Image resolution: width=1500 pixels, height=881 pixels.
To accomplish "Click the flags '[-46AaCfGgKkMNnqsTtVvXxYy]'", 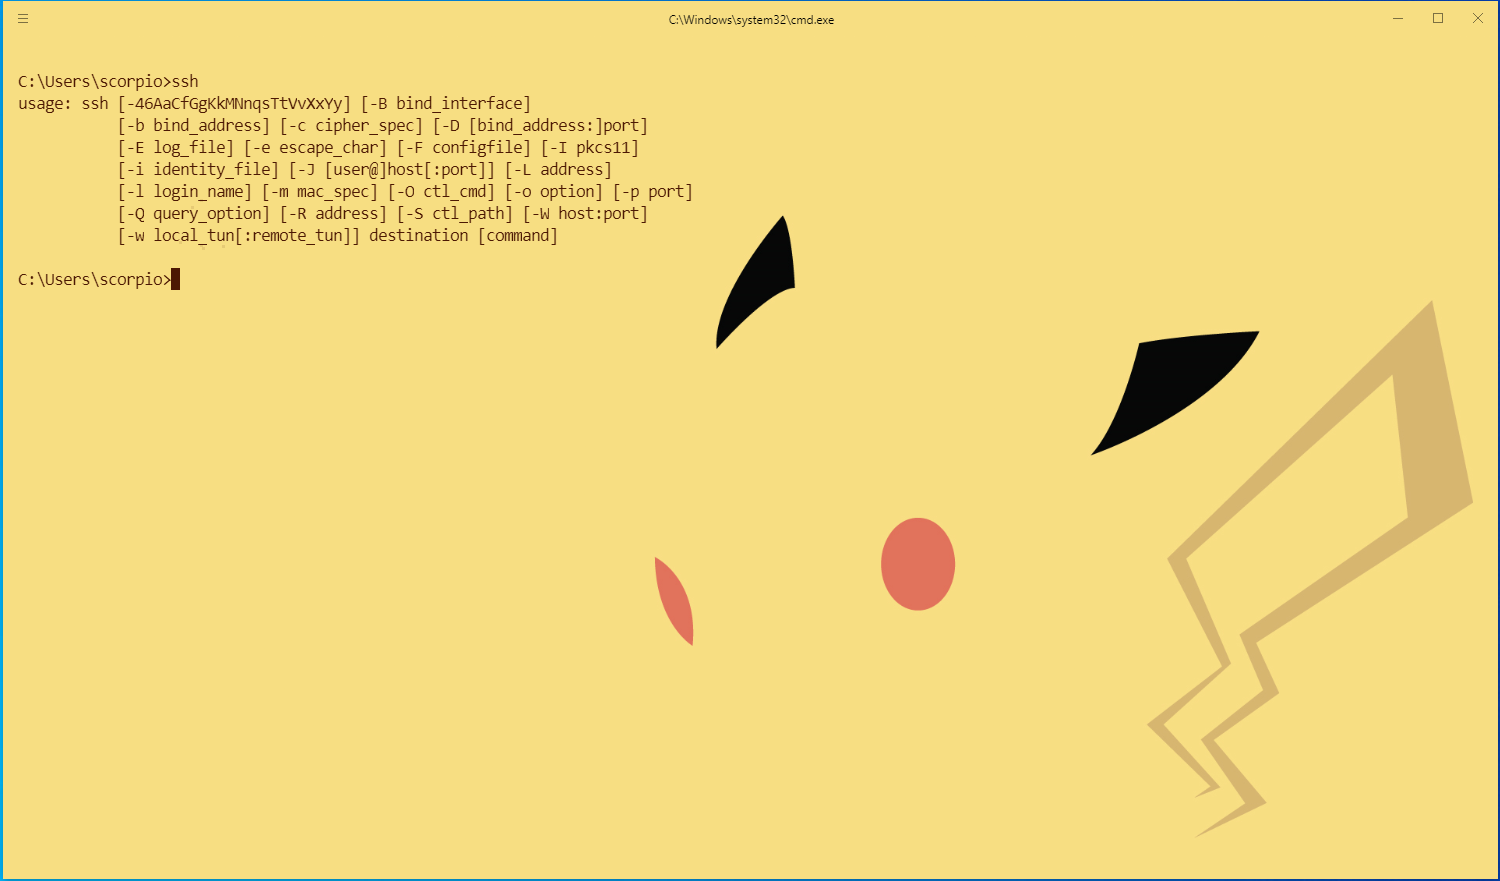I will point(234,104).
